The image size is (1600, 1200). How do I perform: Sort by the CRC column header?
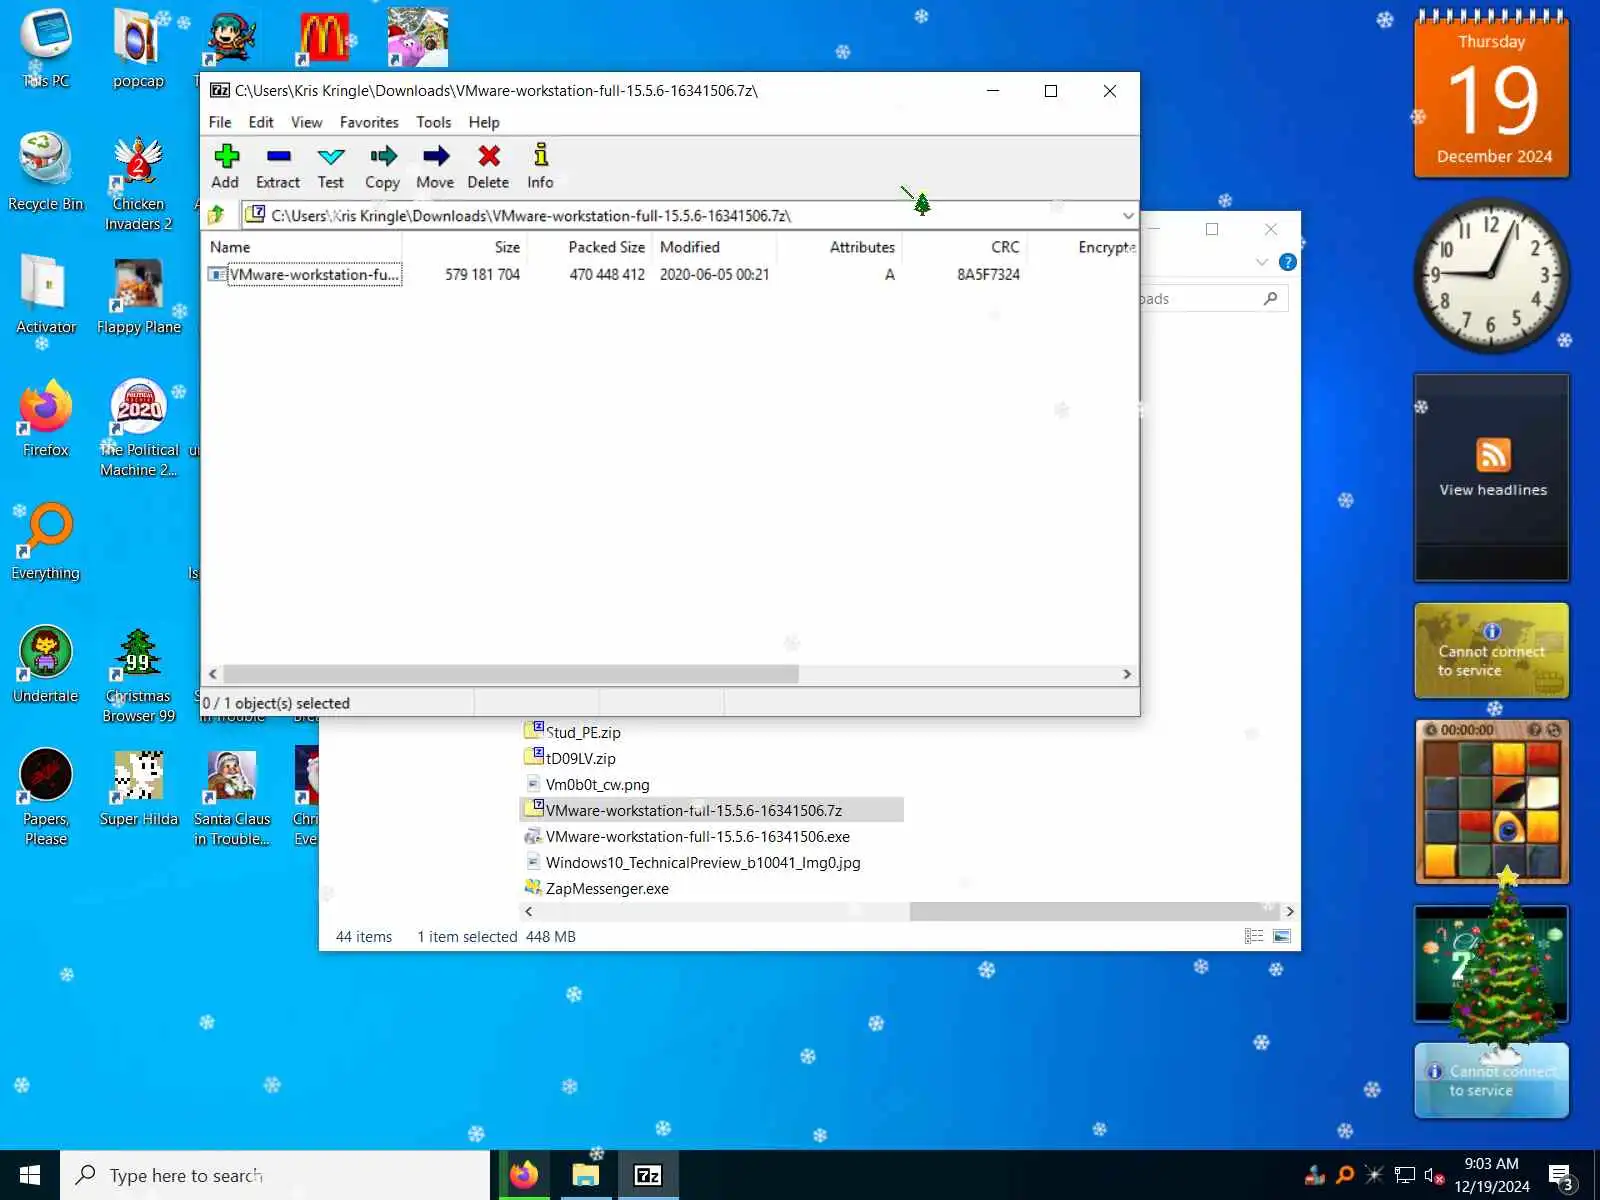(x=964, y=247)
